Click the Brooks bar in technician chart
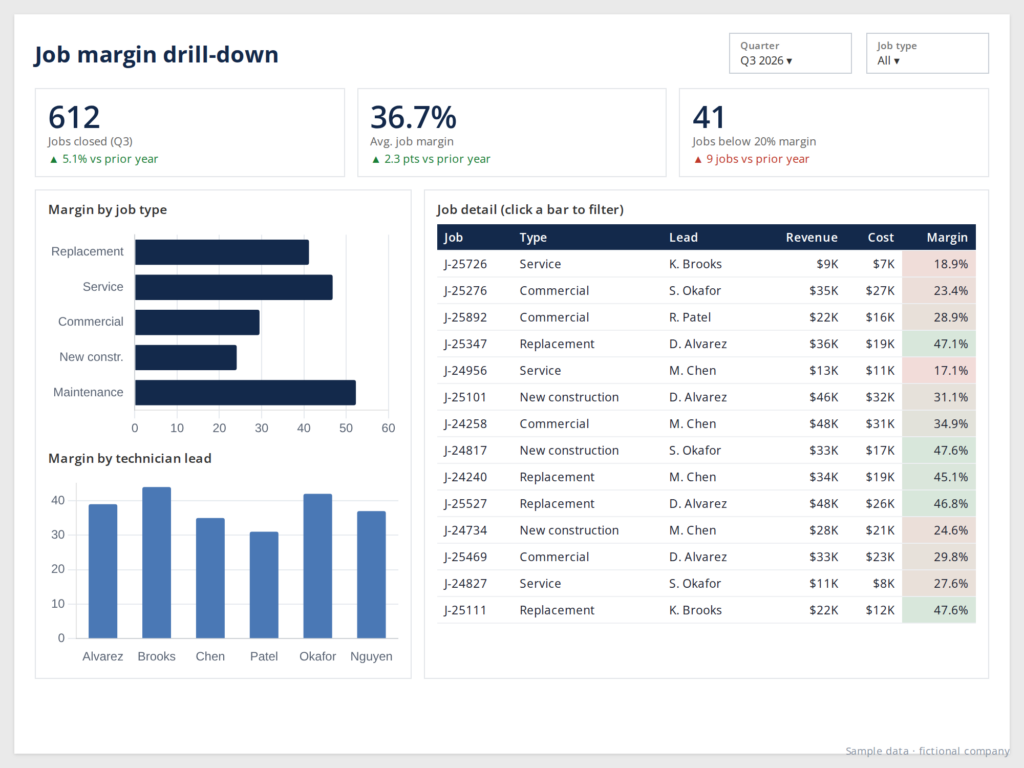 tap(157, 563)
